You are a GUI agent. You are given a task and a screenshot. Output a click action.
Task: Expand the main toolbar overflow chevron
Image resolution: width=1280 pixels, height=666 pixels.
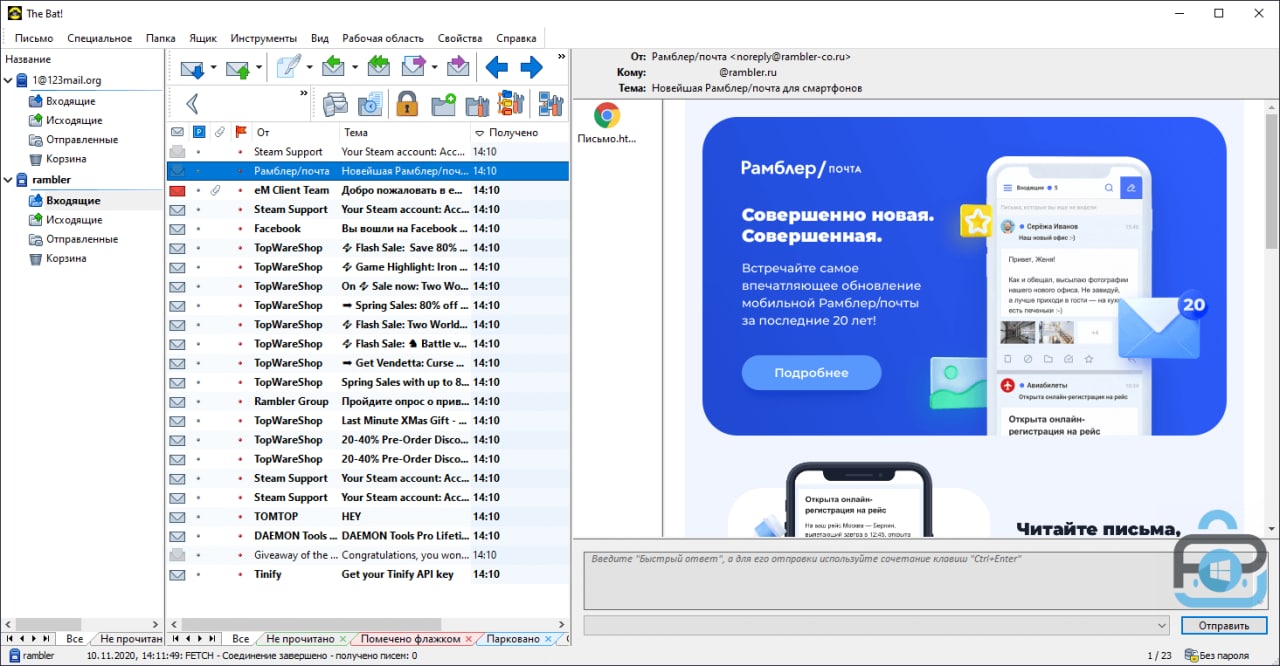561,57
